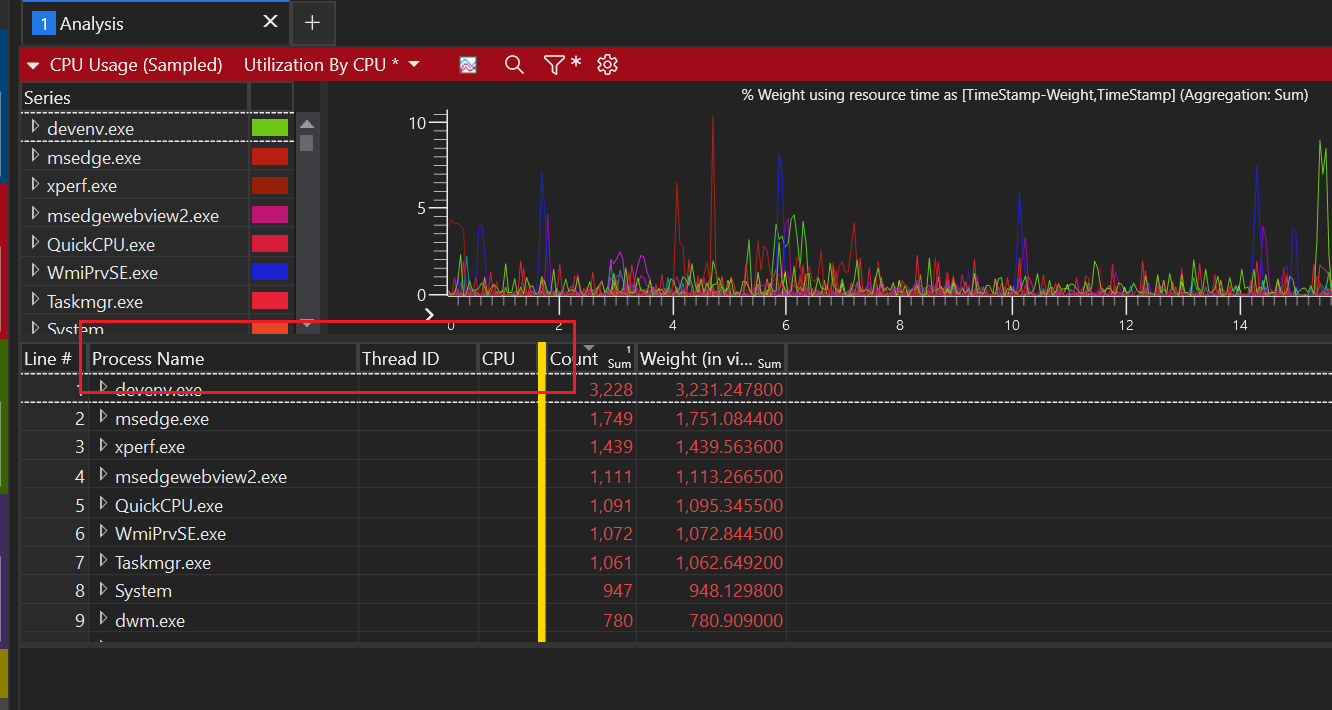Click the msedgewebview2.exe magenta color swatch
Image resolution: width=1332 pixels, height=710 pixels.
(270, 215)
